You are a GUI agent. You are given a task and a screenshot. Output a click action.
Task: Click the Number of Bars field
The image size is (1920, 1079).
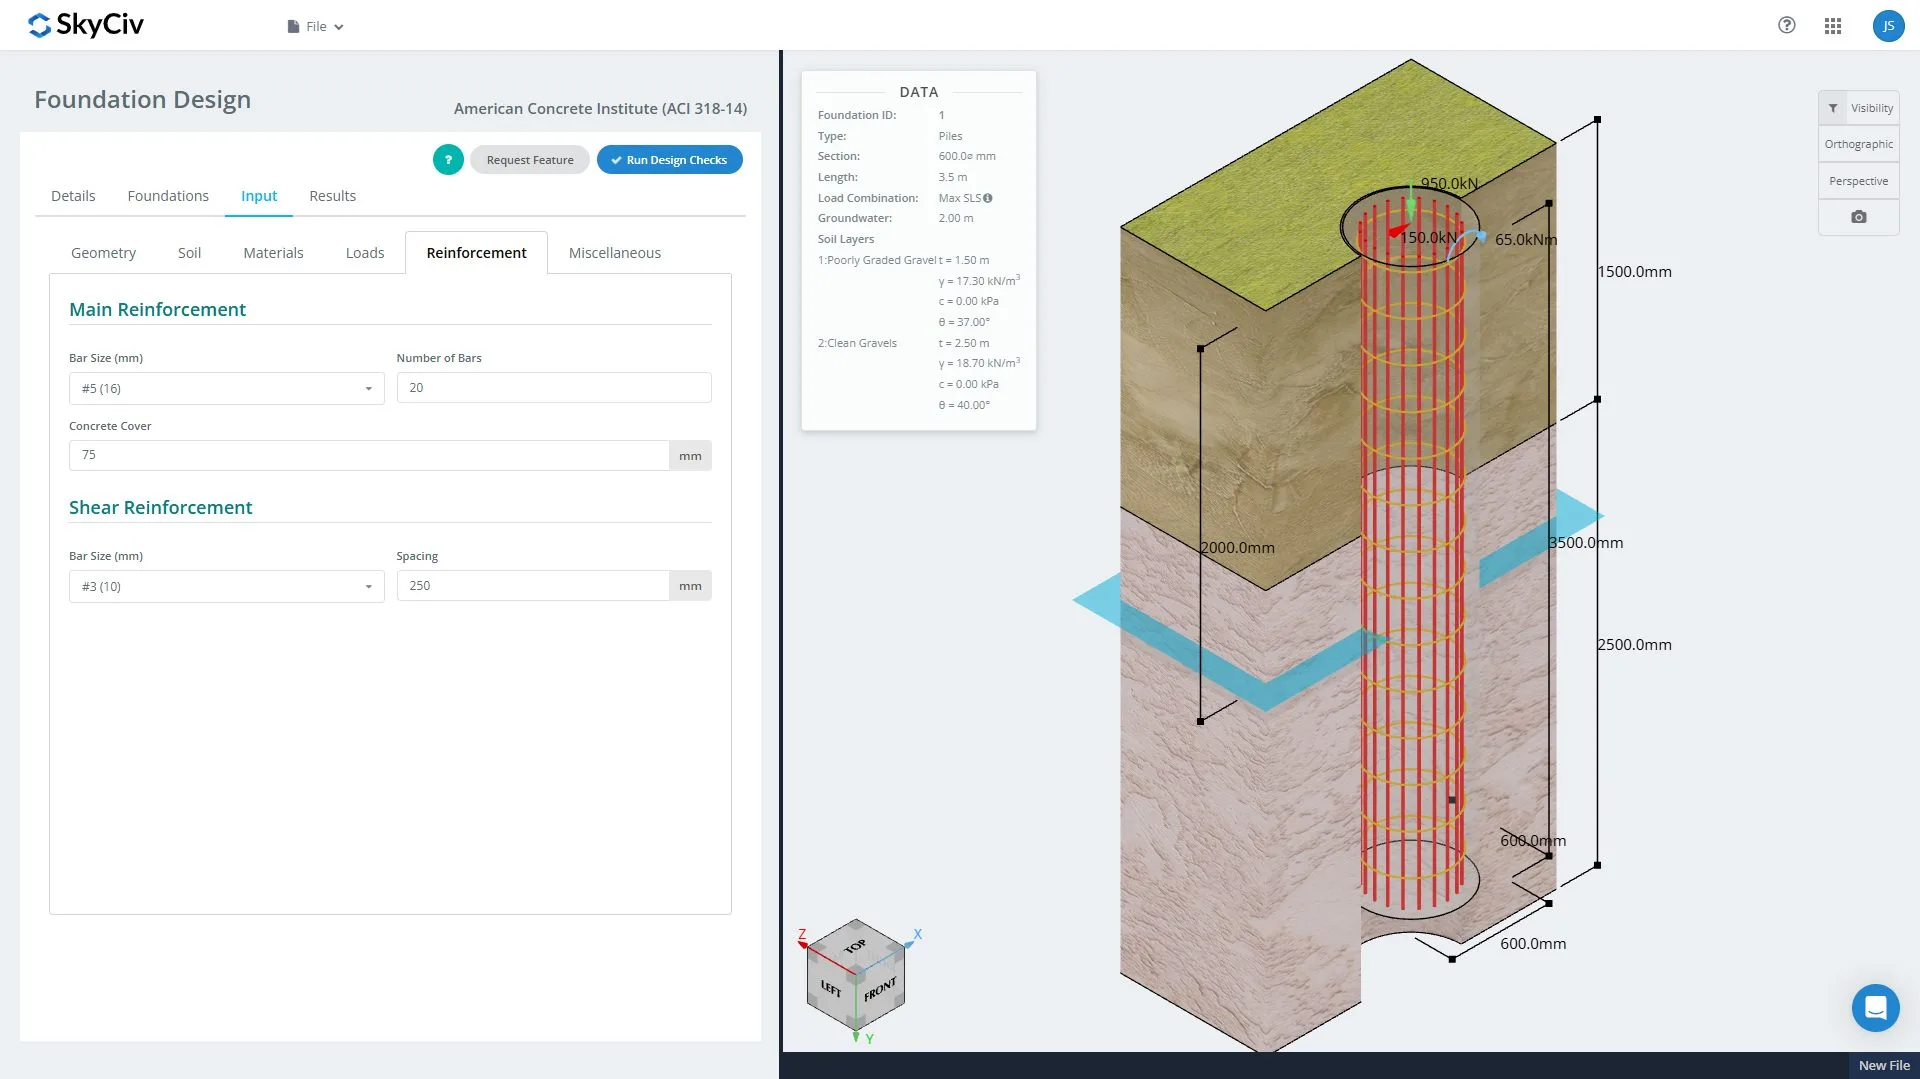pos(553,388)
